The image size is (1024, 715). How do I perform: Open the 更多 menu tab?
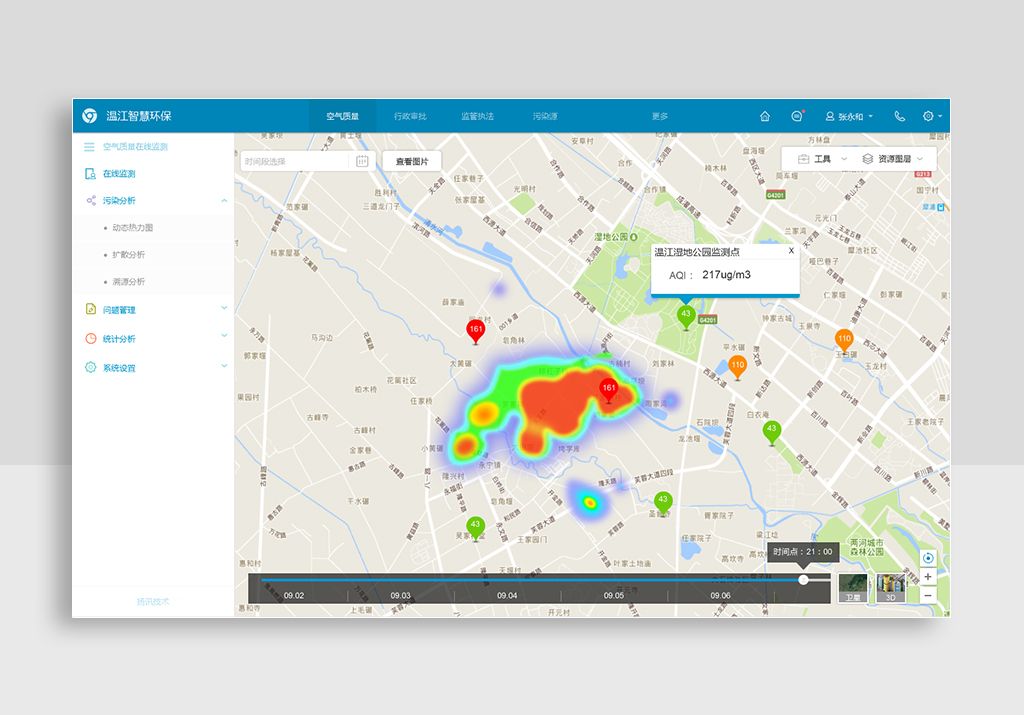660,116
